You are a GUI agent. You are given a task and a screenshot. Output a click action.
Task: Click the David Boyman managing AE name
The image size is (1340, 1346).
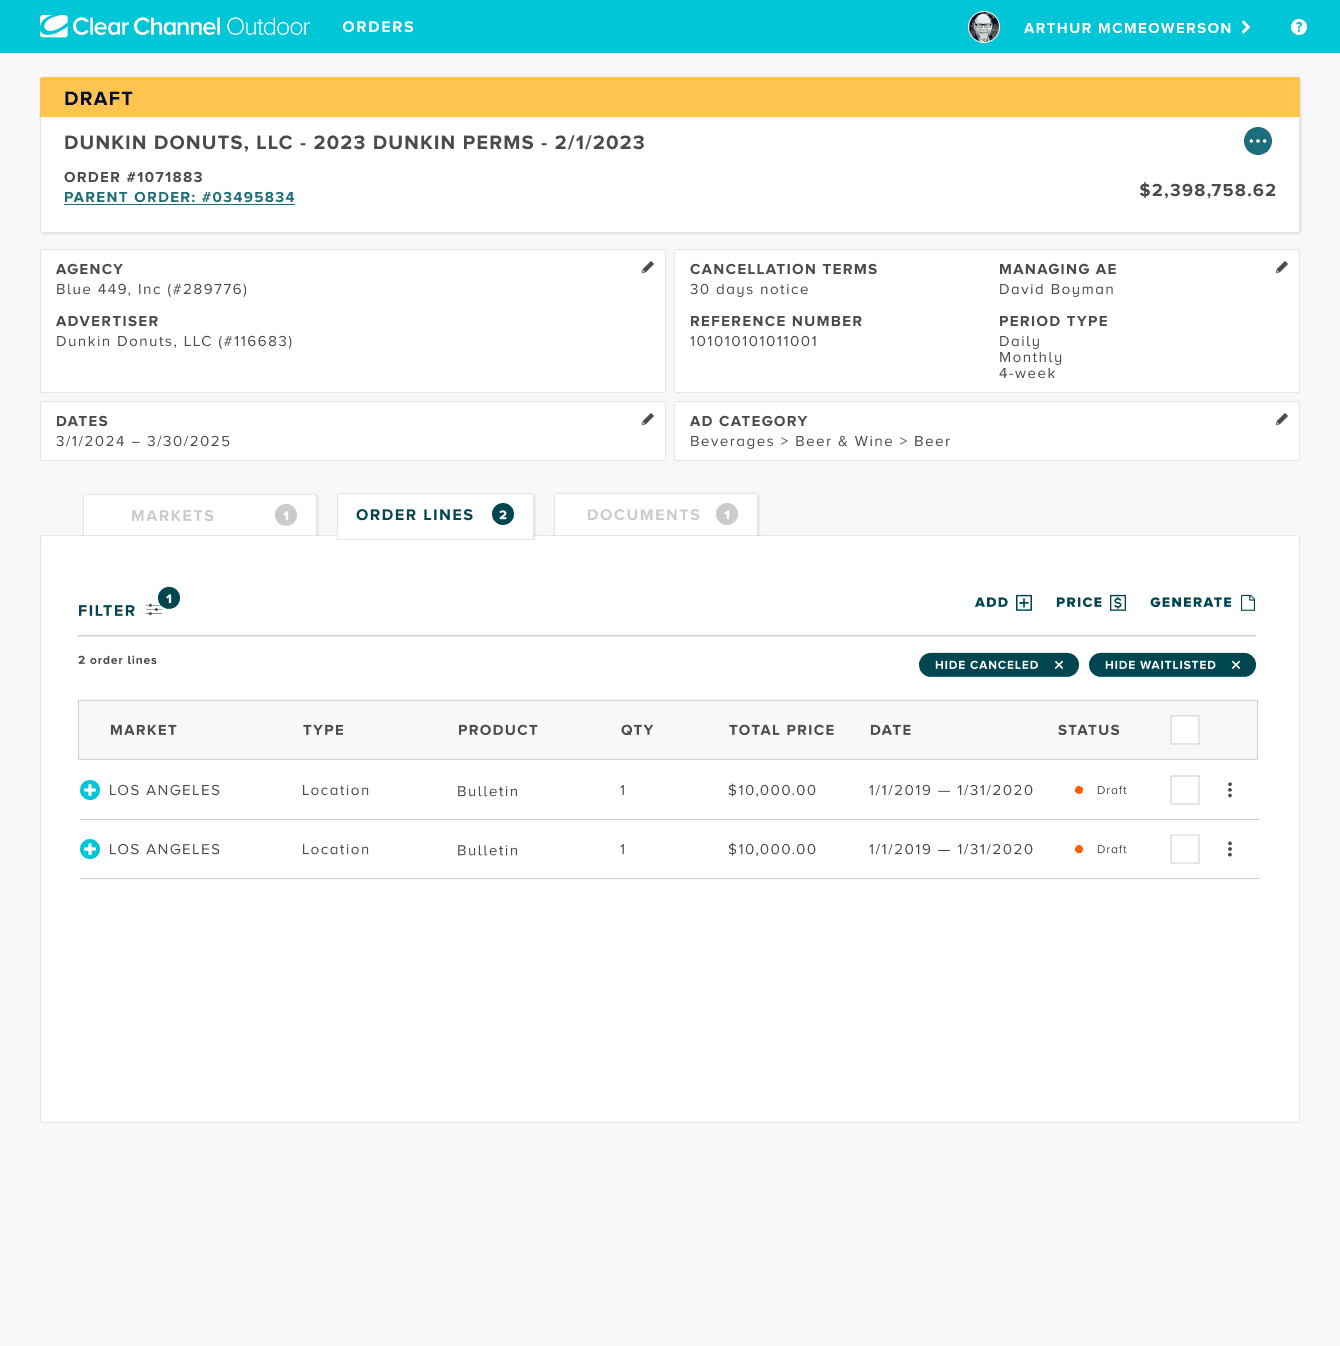tap(1056, 289)
